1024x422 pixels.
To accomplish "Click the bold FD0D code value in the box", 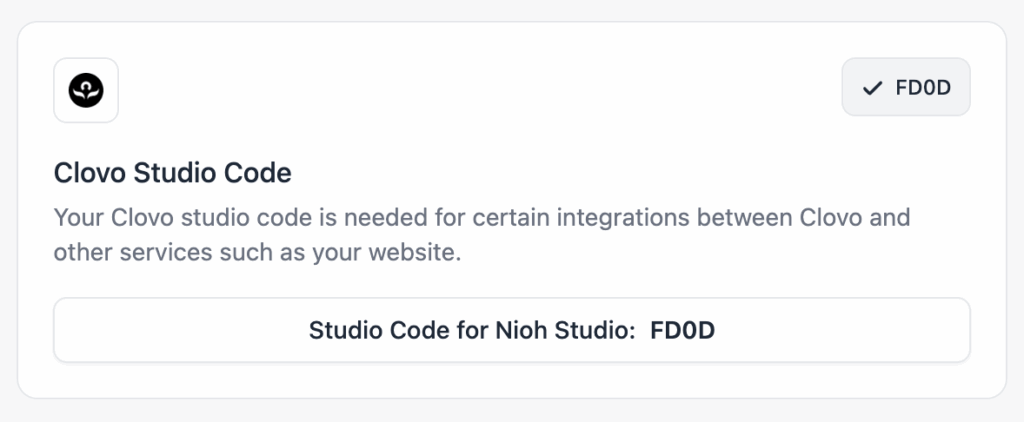I will [682, 330].
